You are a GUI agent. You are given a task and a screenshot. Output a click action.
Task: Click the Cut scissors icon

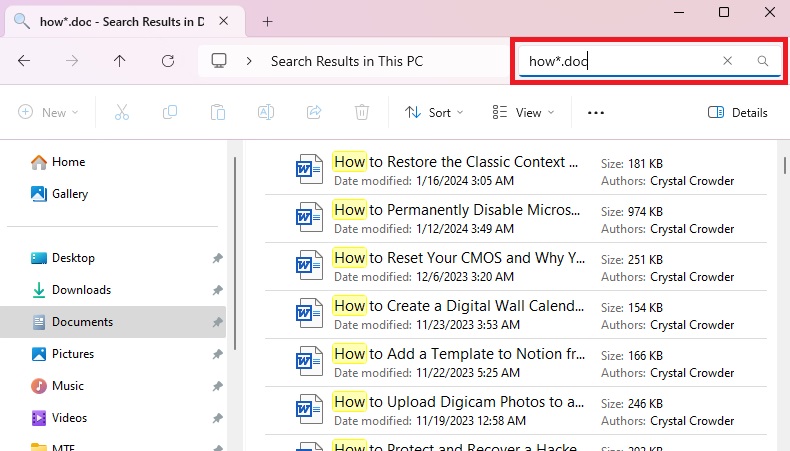122,112
